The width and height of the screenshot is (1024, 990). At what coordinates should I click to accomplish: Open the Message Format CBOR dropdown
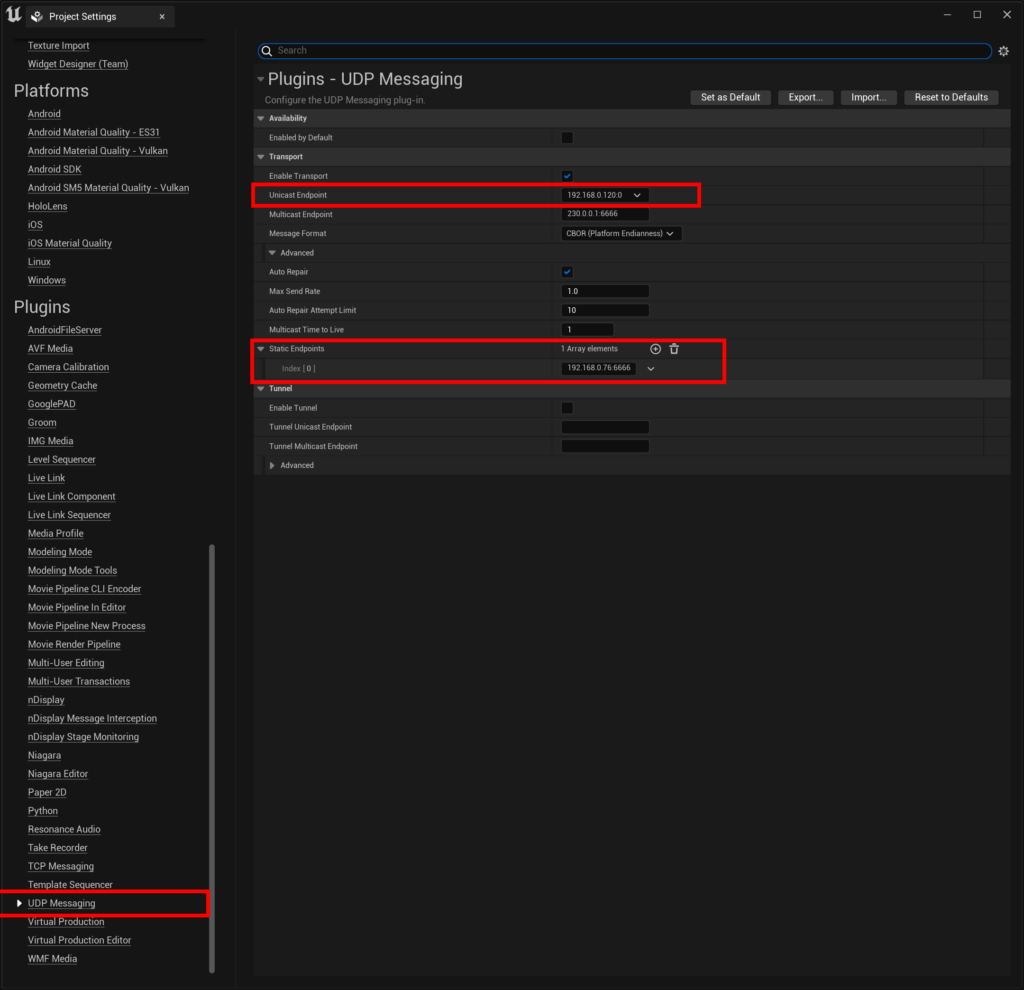tap(621, 233)
